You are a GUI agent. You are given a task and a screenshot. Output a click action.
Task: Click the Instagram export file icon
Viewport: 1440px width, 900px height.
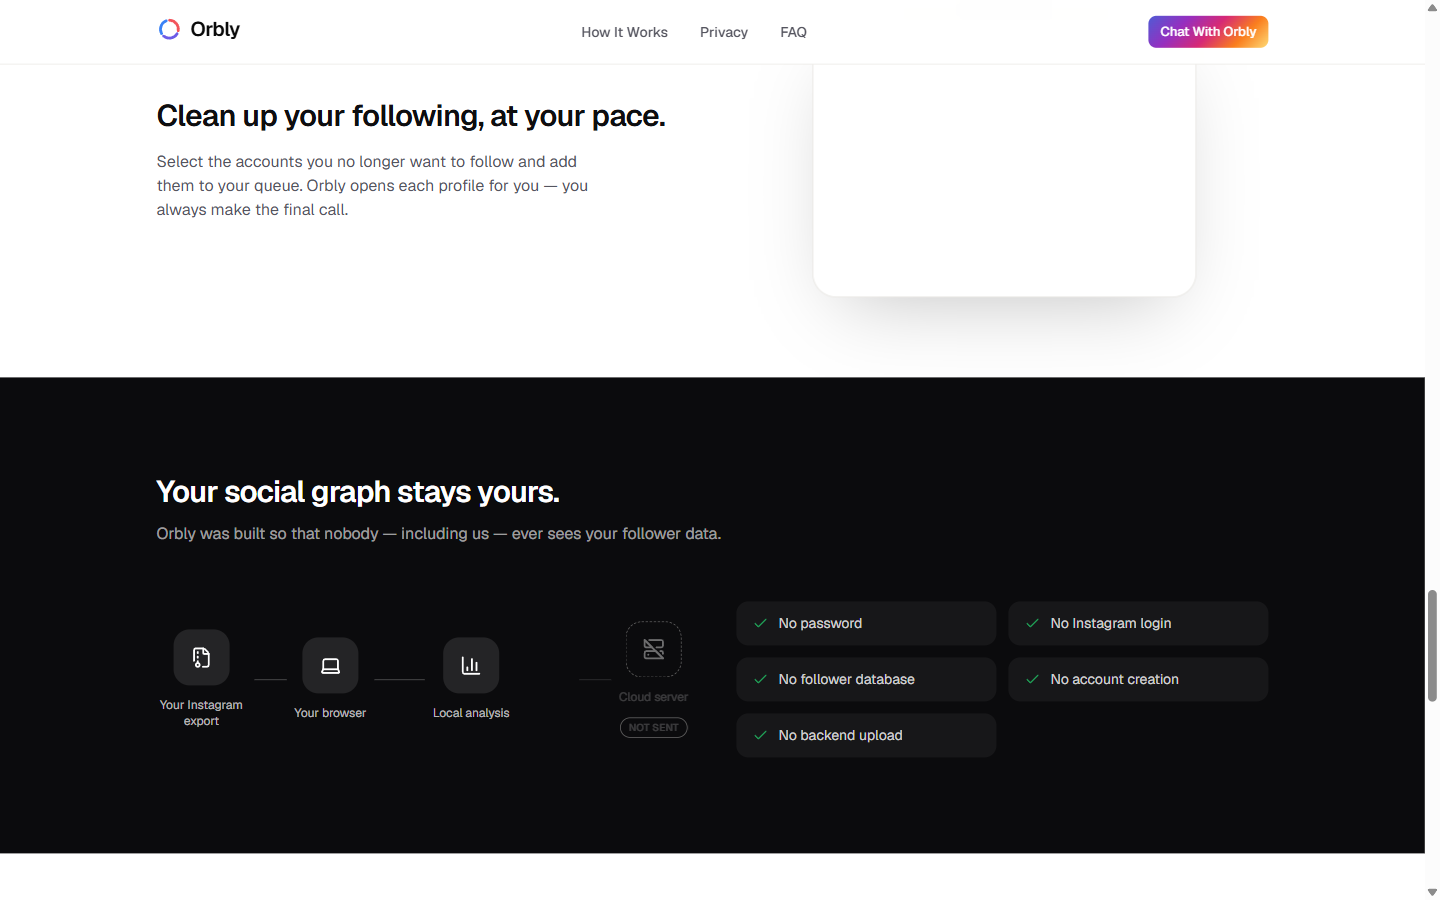tap(201, 657)
